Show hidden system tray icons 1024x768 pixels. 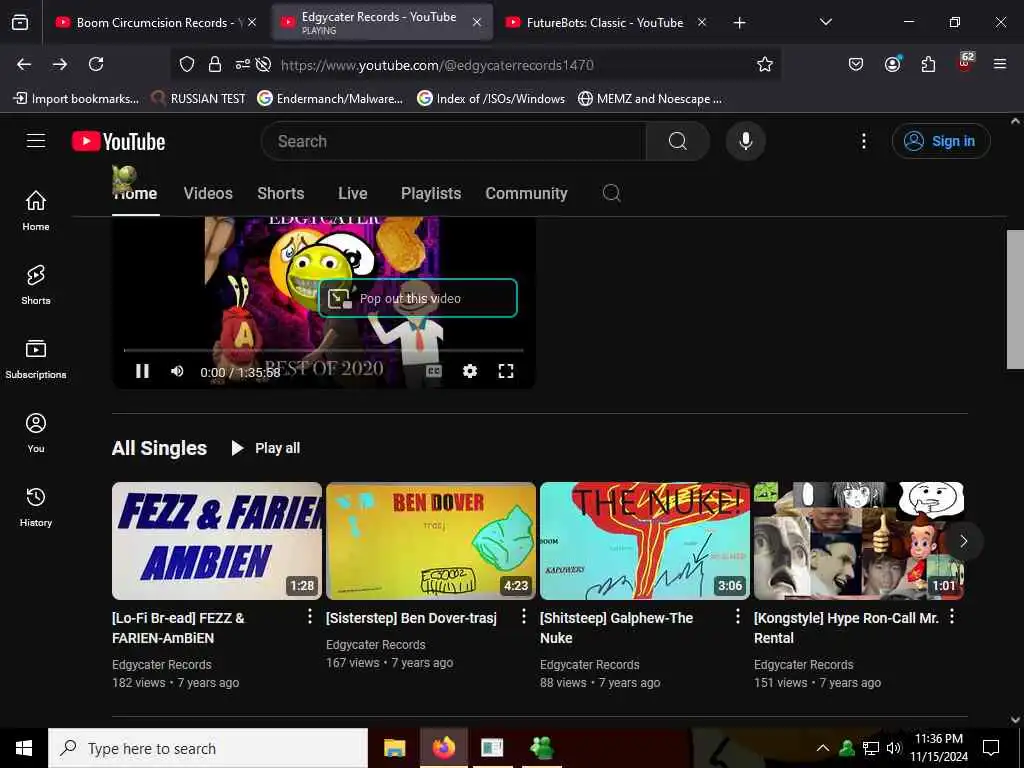[x=823, y=748]
